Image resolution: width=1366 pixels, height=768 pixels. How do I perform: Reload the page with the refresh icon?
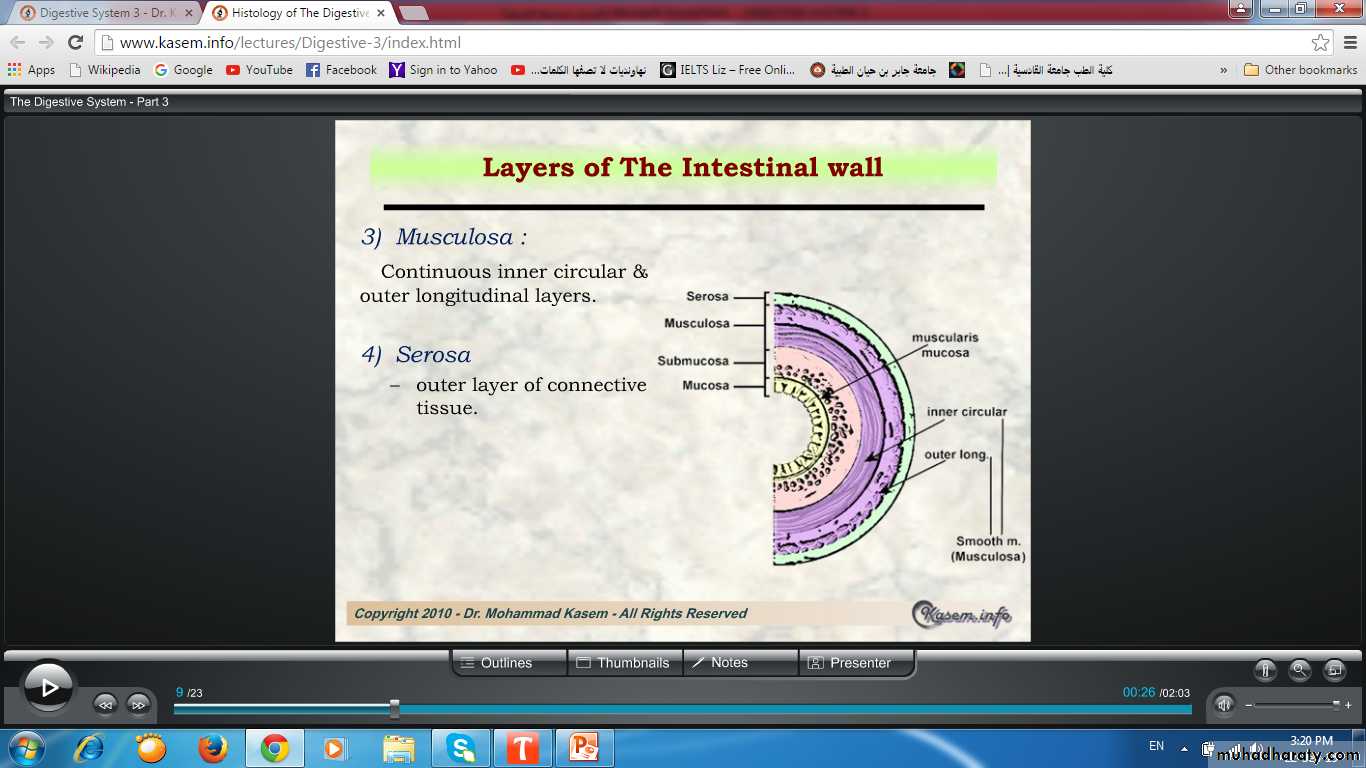[75, 43]
